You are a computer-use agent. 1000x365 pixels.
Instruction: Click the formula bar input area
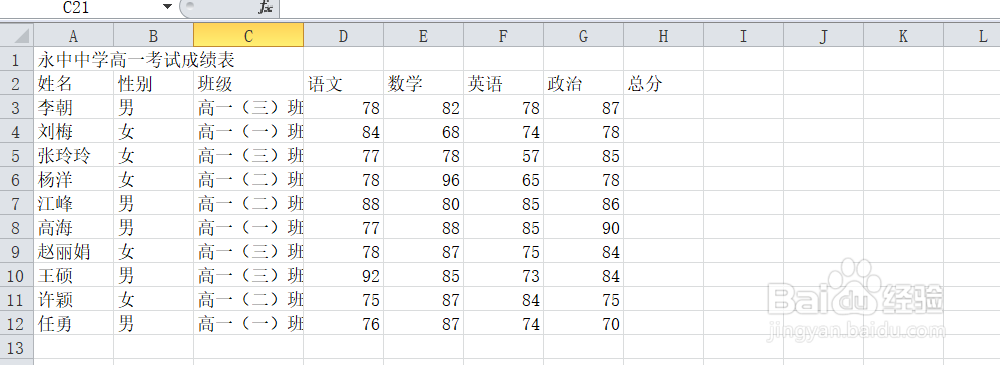pos(640,8)
